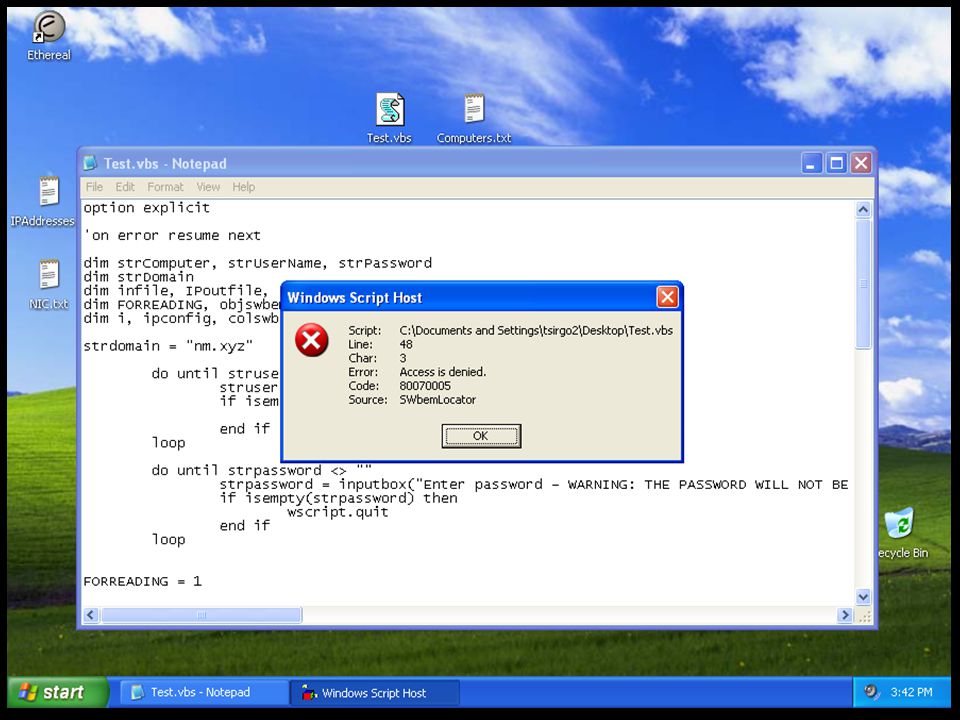The image size is (960, 720).
Task: Click the red error icon in dialog
Action: 312,340
